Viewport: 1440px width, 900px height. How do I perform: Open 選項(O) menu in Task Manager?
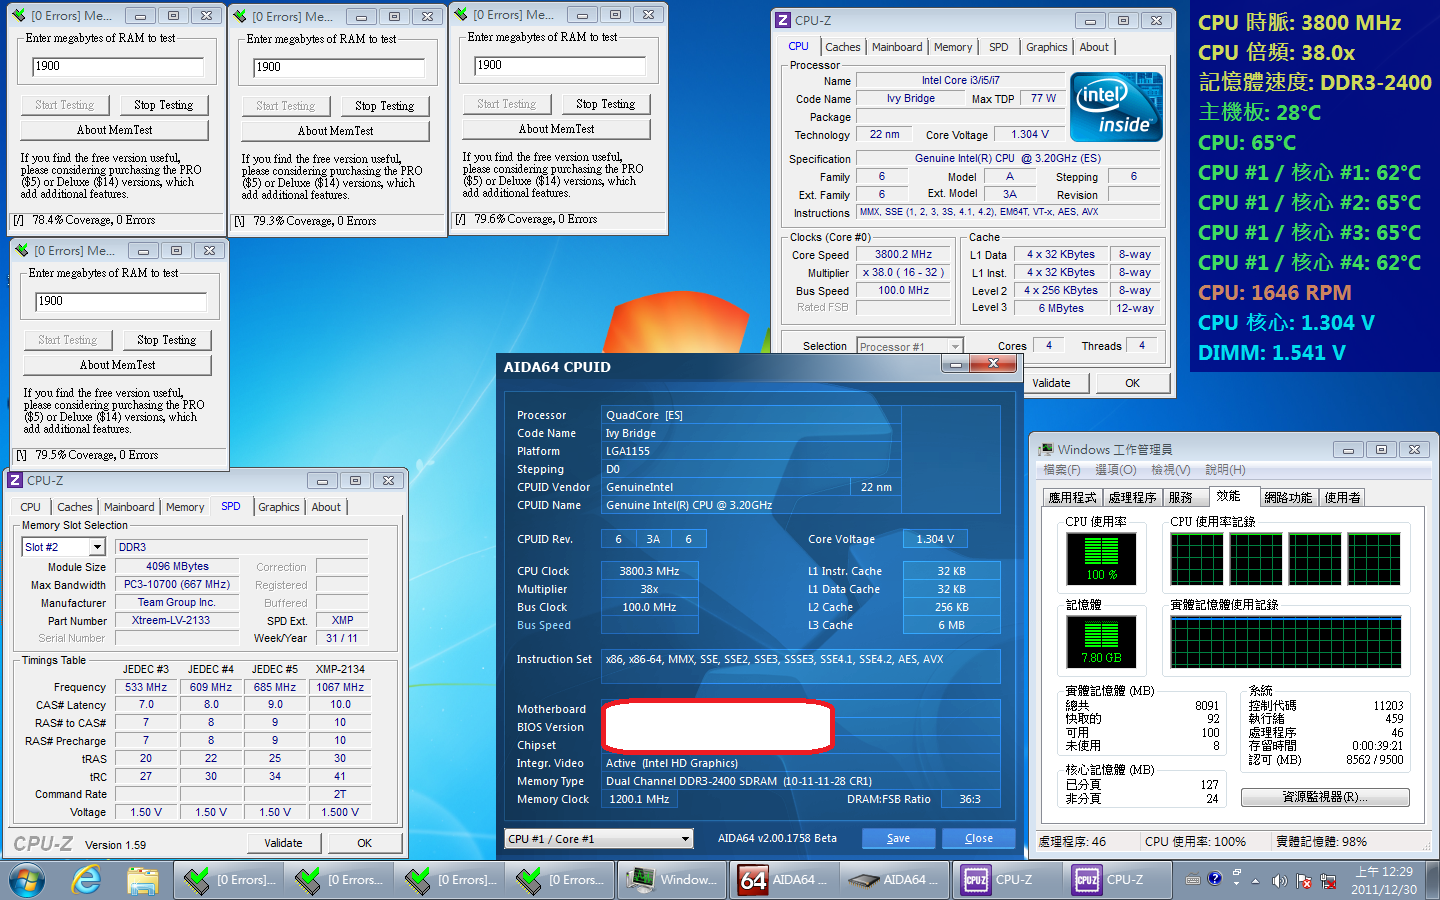(x=1116, y=470)
